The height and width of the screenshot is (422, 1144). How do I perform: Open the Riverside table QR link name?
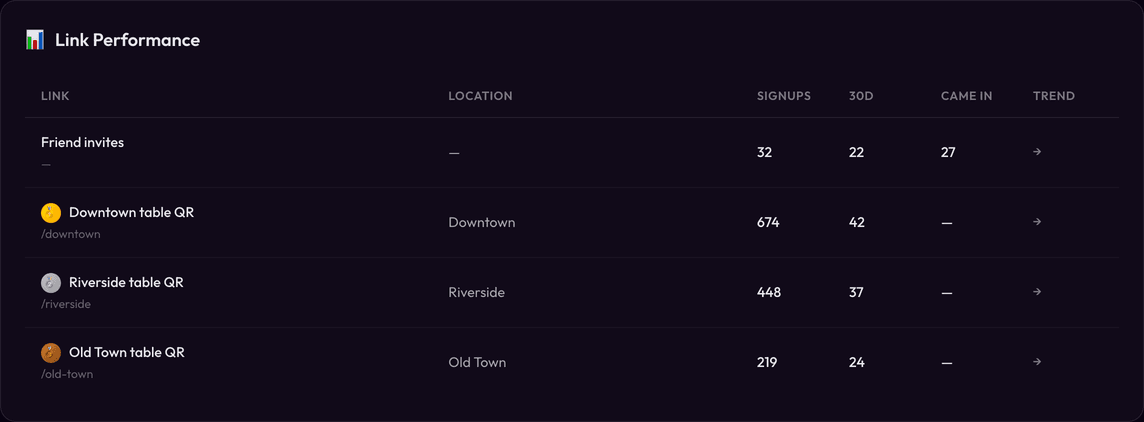click(x=126, y=283)
